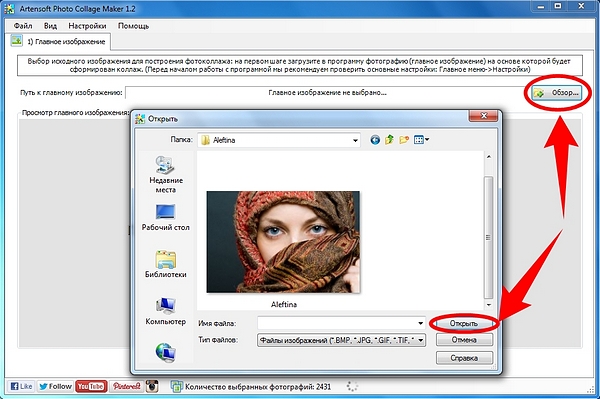Click the Открыть dialog title icon
The width and height of the screenshot is (600, 399).
pos(140,119)
